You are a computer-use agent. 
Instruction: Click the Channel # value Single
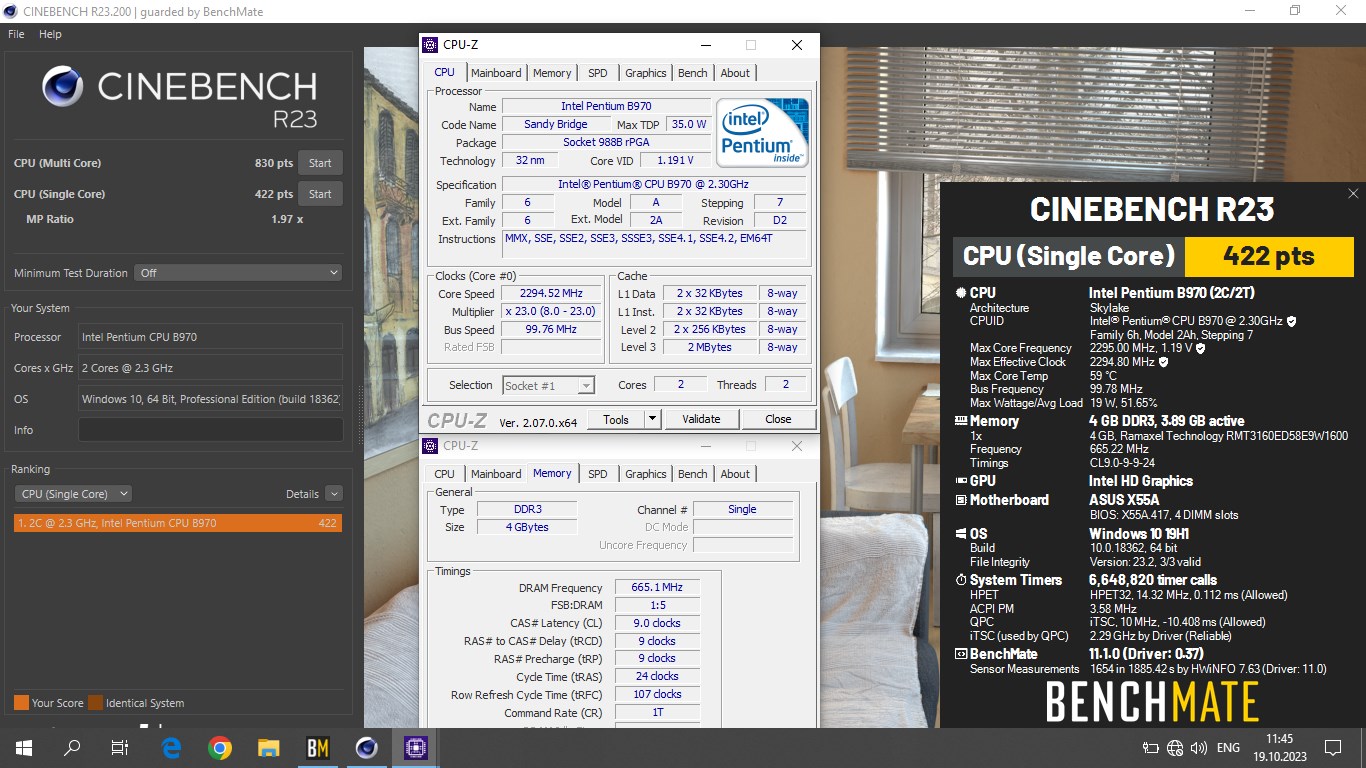(x=742, y=509)
